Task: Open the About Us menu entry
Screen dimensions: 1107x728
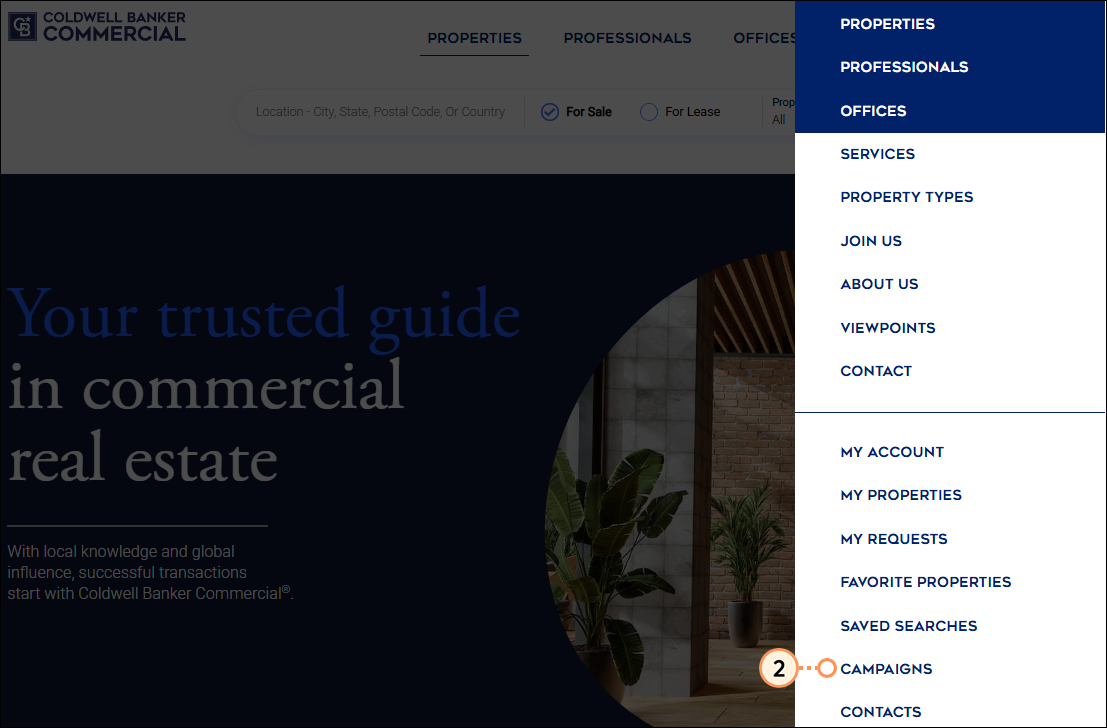Action: pos(879,284)
